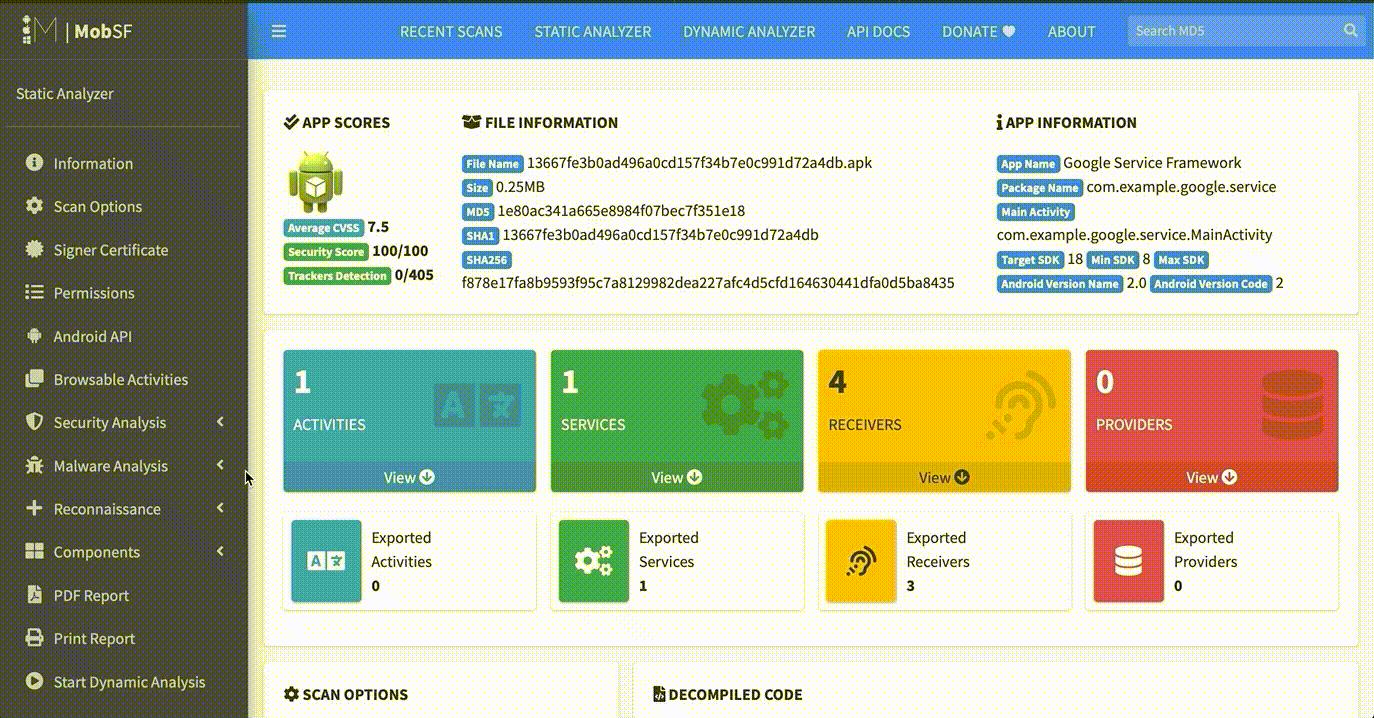Click the Android API robot icon

point(34,336)
